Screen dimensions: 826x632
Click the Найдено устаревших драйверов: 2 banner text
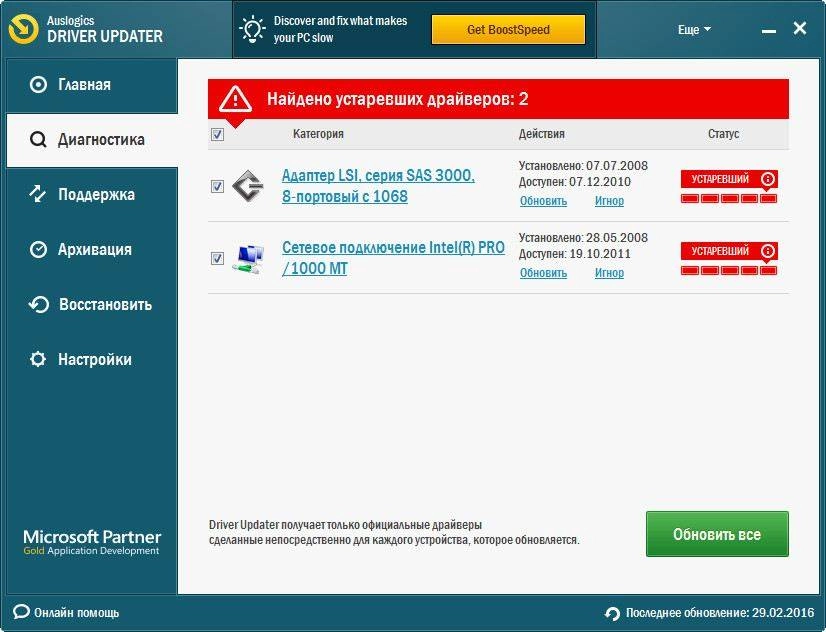point(397,99)
